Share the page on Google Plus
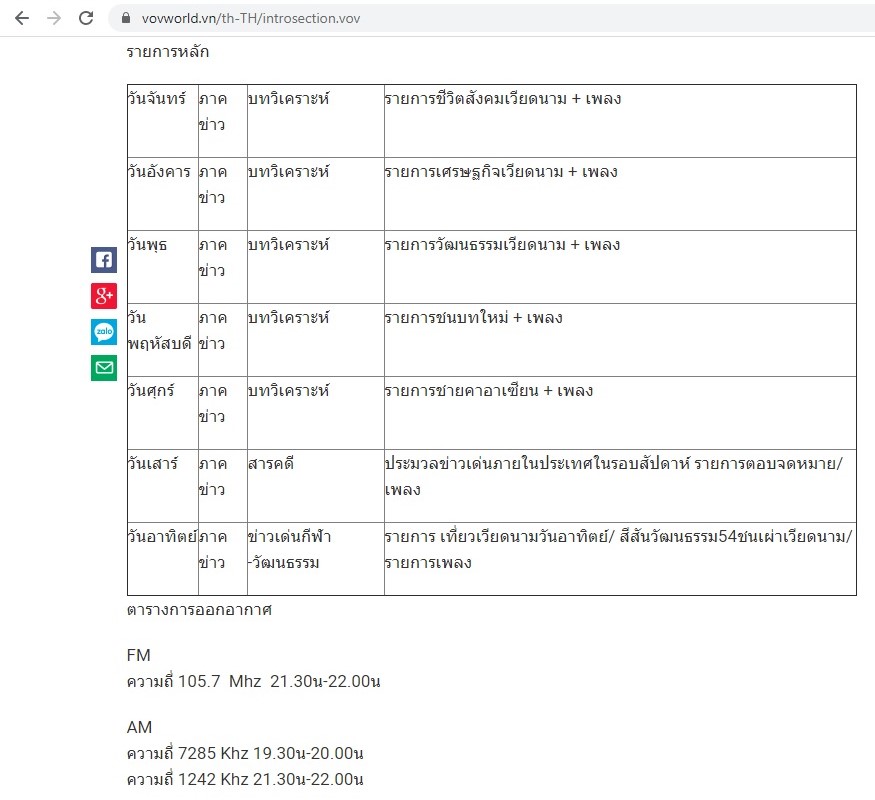Screen dimensions: 875x800 tap(104, 296)
